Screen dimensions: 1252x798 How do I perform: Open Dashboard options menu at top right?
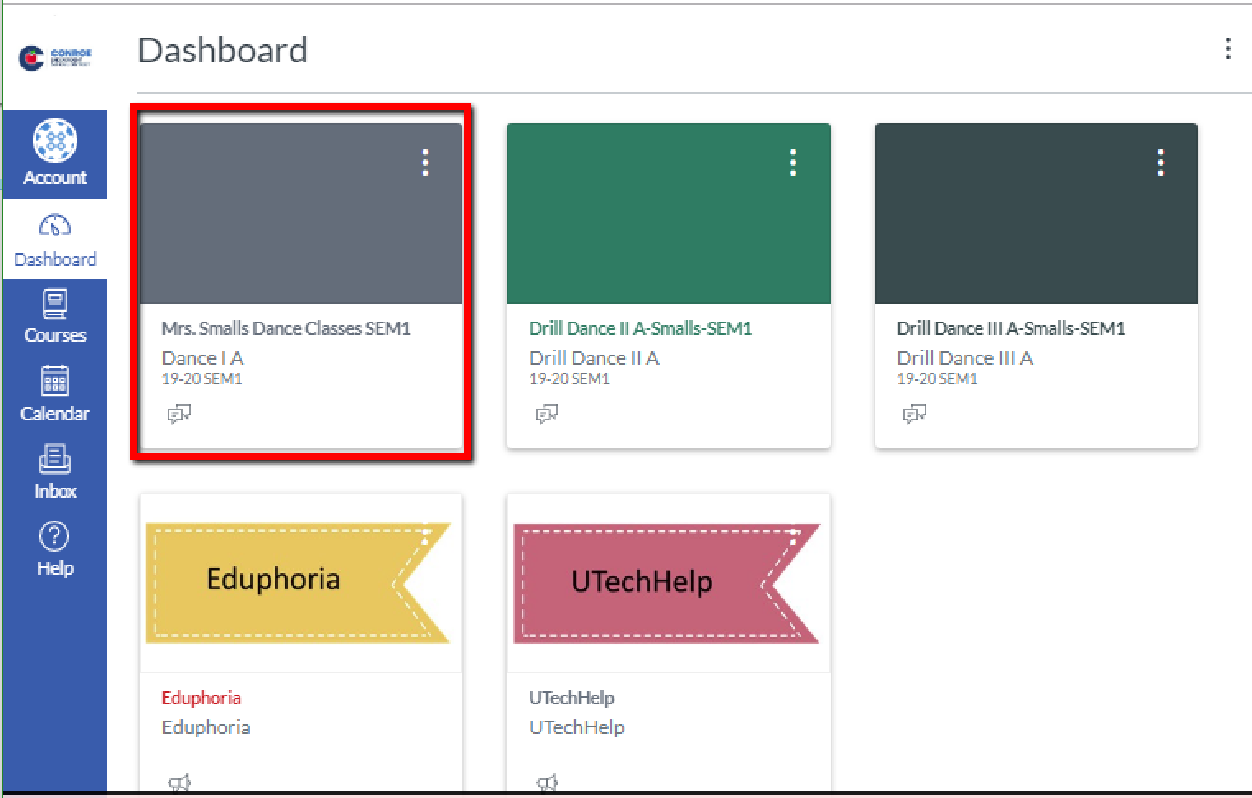click(1227, 49)
